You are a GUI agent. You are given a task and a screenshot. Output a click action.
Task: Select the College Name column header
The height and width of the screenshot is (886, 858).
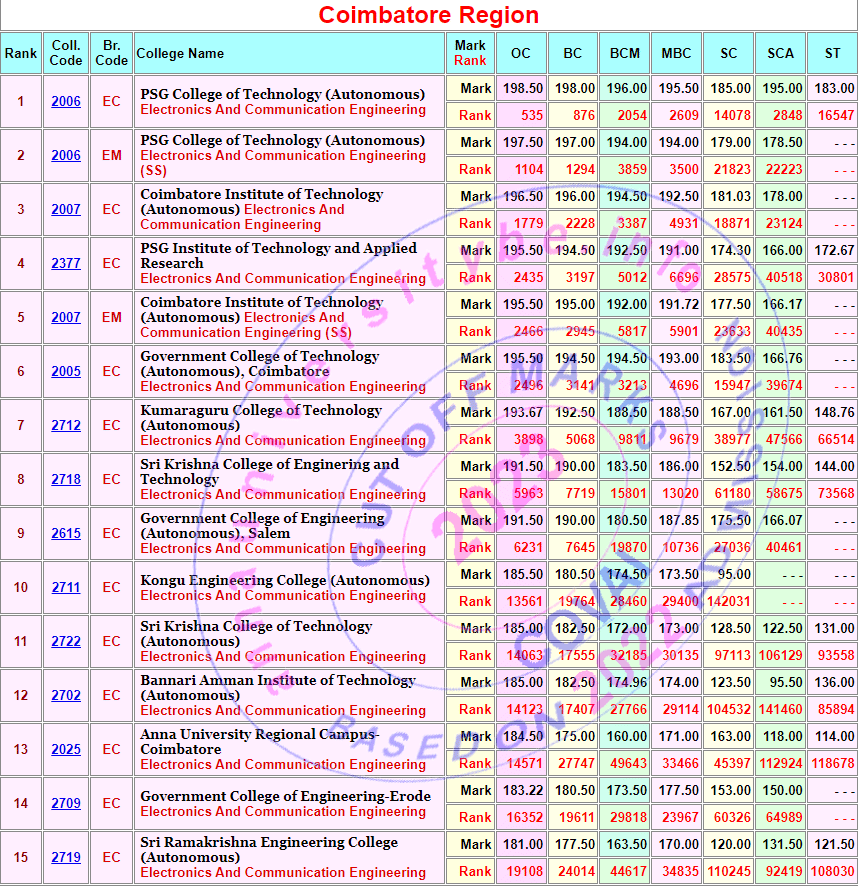coord(180,53)
